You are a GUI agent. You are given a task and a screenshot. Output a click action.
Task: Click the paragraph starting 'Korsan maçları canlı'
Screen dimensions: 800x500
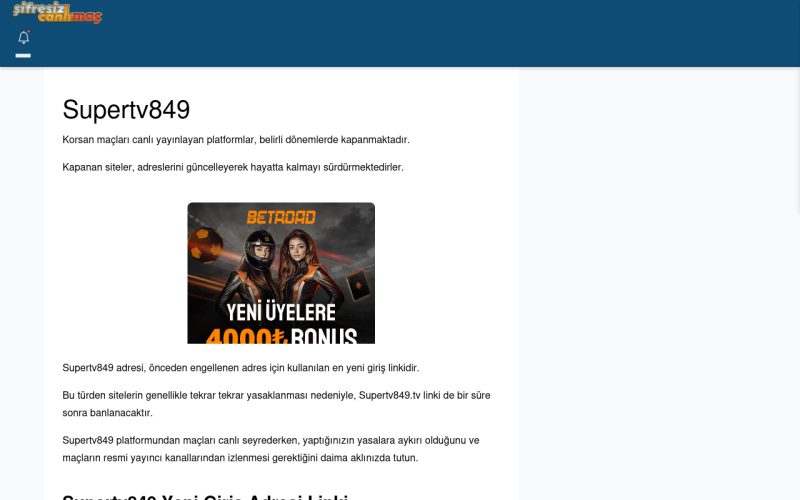[x=236, y=140]
